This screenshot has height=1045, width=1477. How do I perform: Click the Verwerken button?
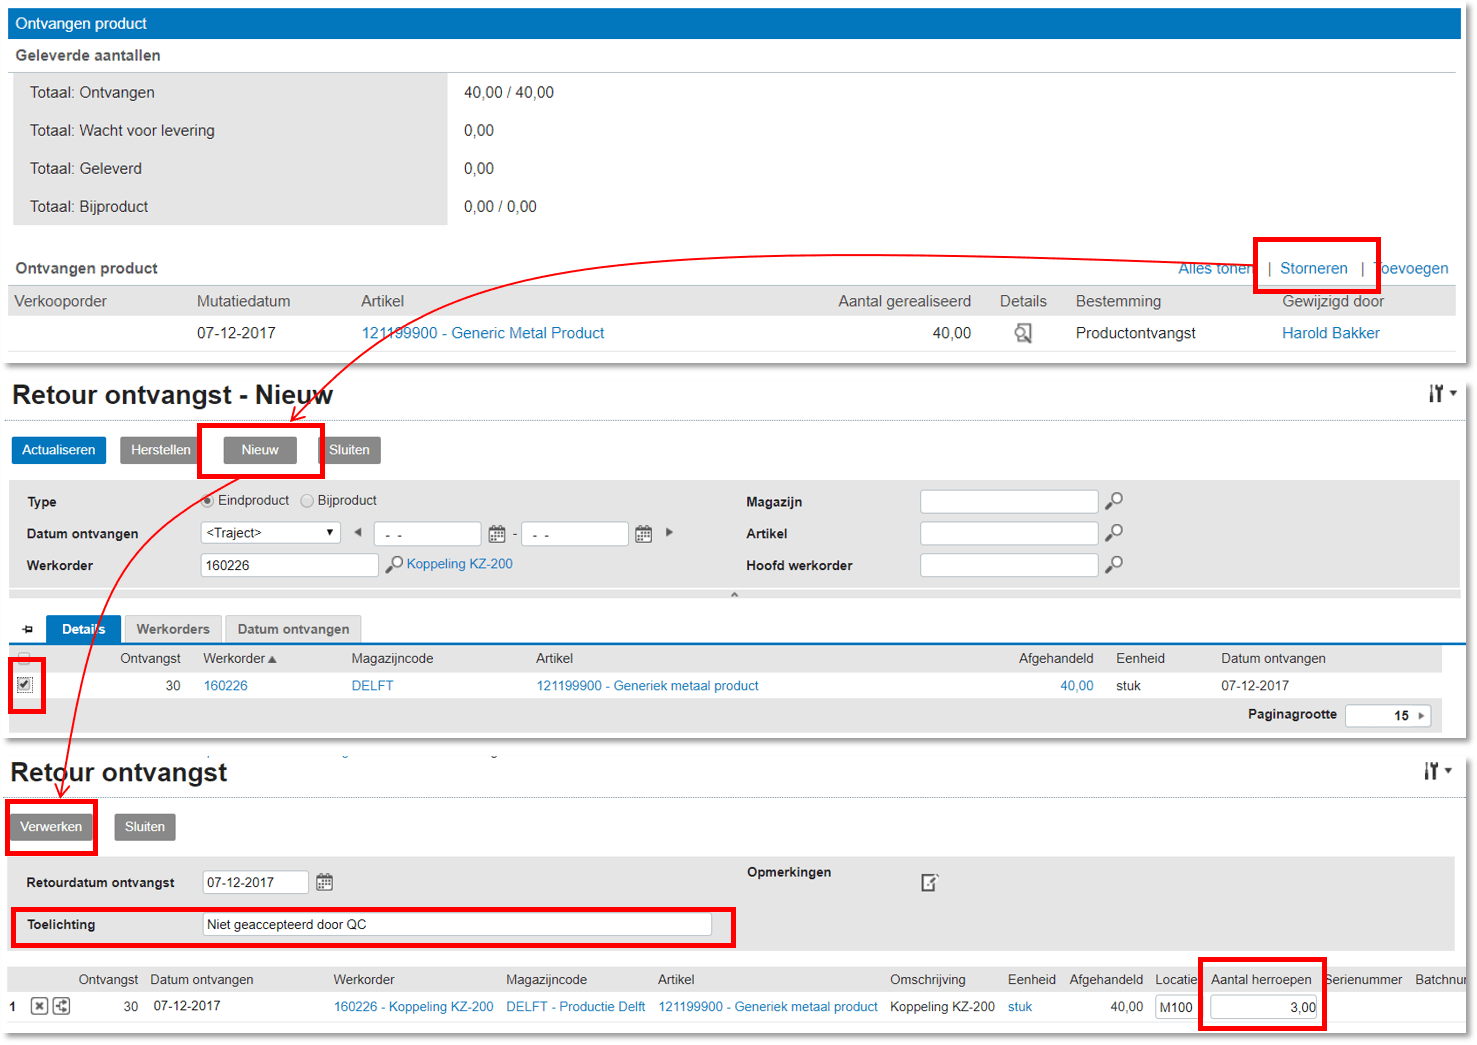coord(51,827)
